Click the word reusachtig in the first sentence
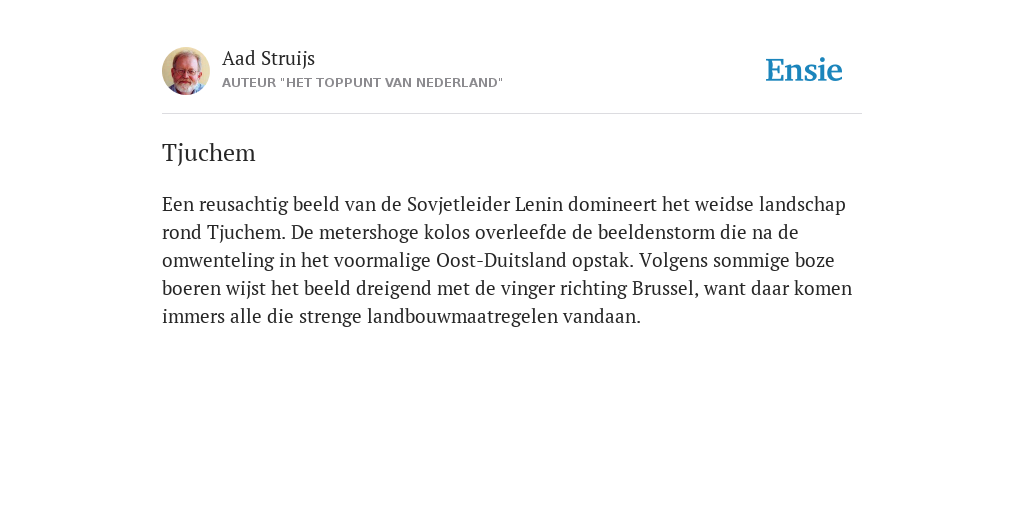This screenshot has width=1024, height=512. point(243,205)
